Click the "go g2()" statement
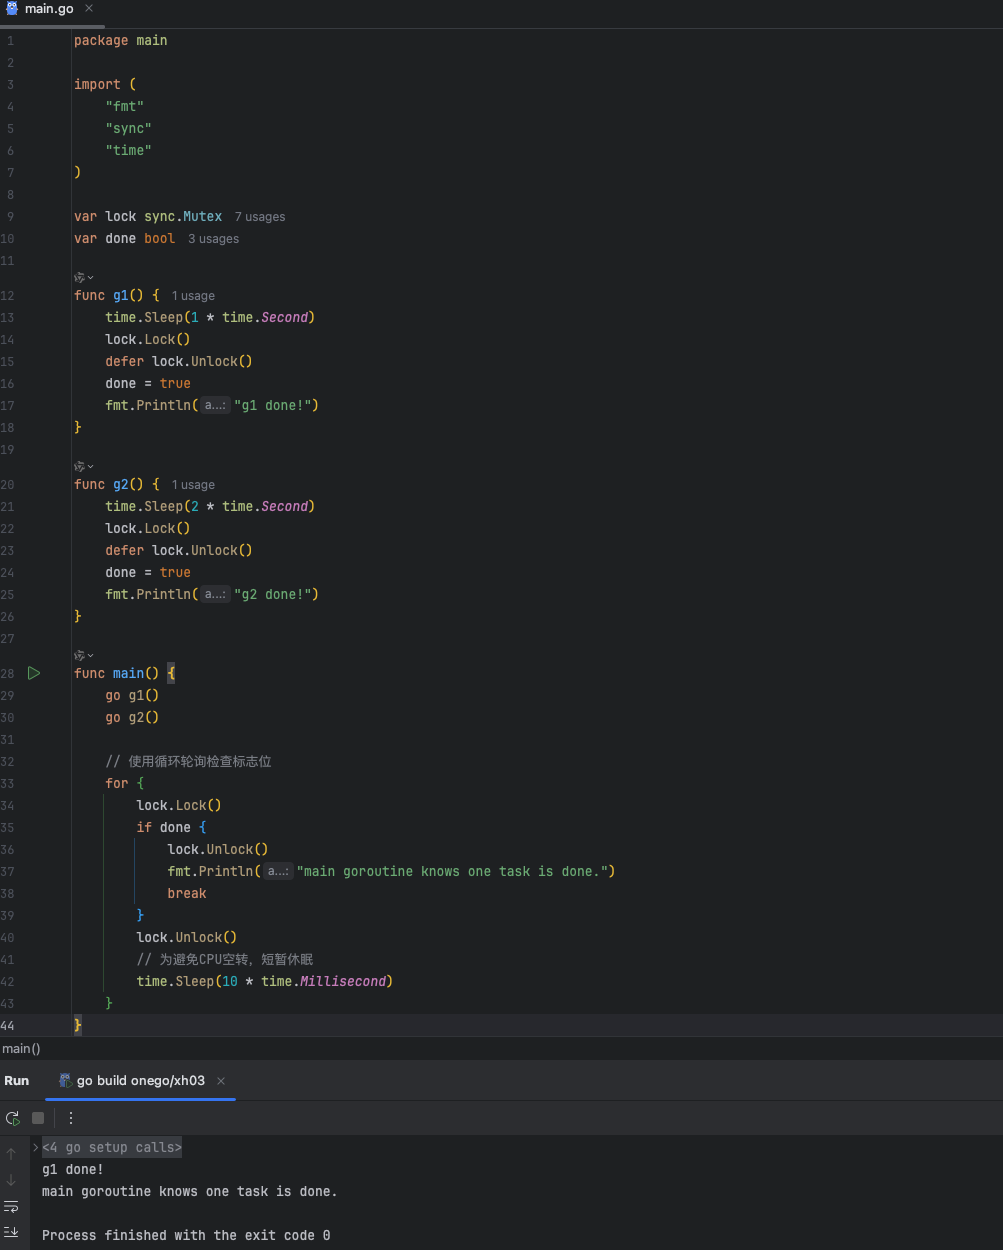This screenshot has width=1003, height=1250. coord(132,717)
